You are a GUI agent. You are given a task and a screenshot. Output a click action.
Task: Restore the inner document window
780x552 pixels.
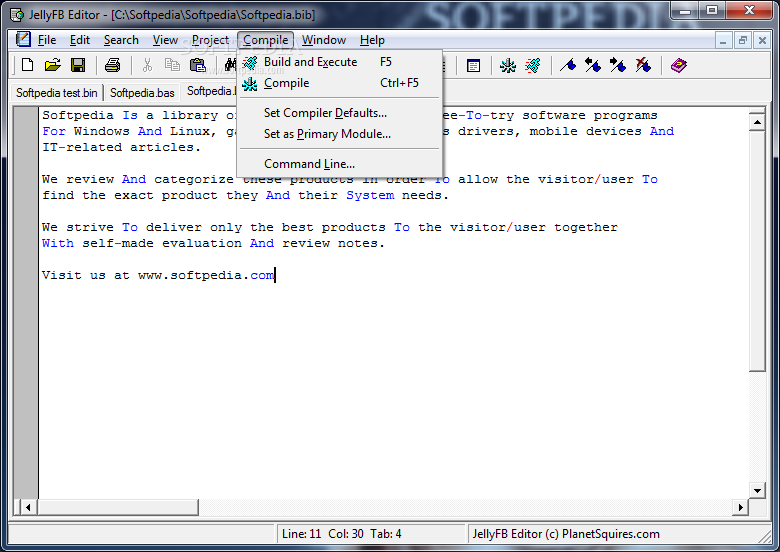point(743,40)
